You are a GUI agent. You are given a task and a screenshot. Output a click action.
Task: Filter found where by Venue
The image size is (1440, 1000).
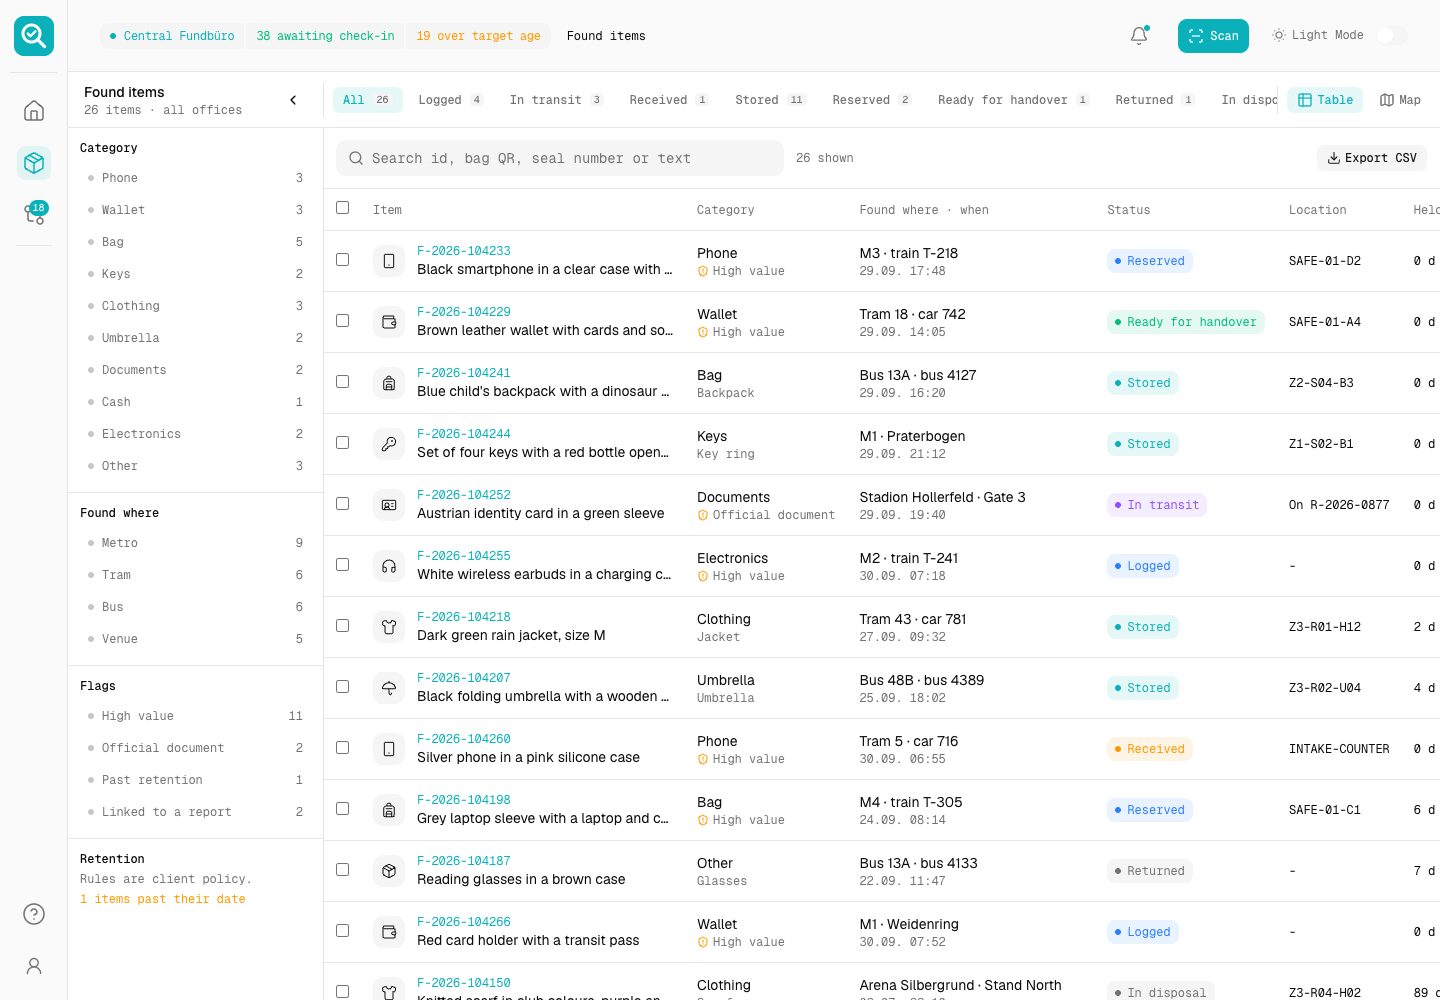195,639
